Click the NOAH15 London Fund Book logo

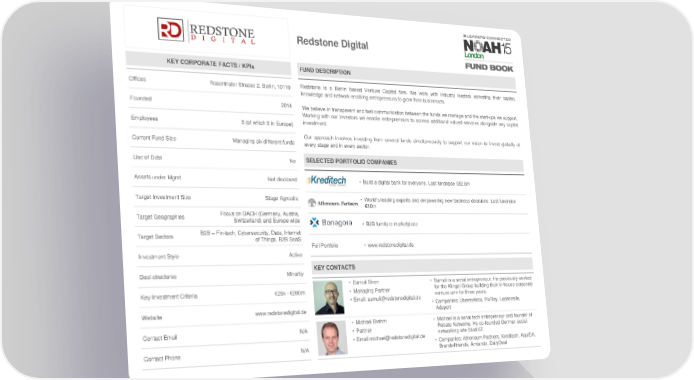coord(488,53)
